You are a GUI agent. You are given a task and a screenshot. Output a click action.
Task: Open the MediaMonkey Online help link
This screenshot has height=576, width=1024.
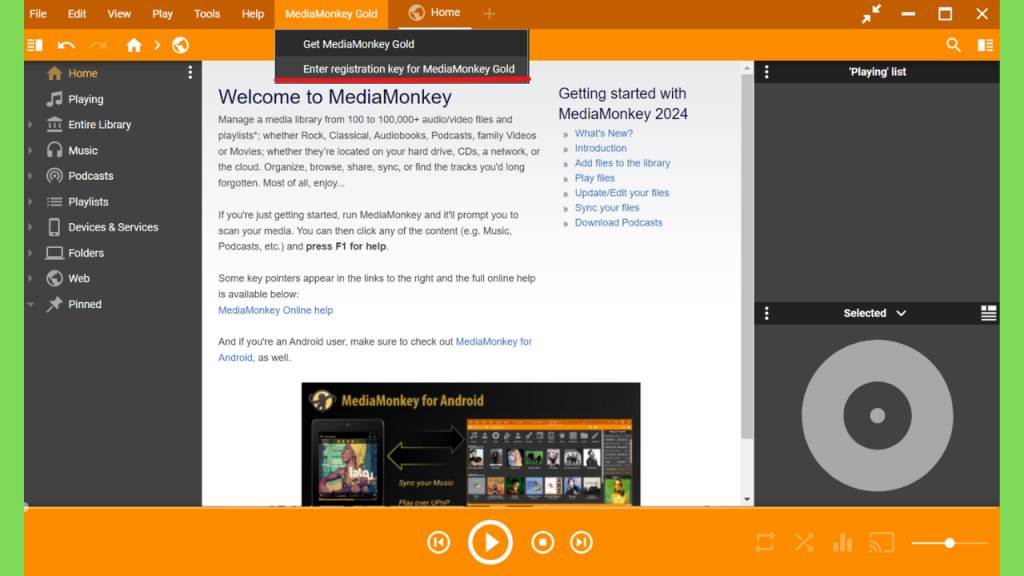[276, 310]
